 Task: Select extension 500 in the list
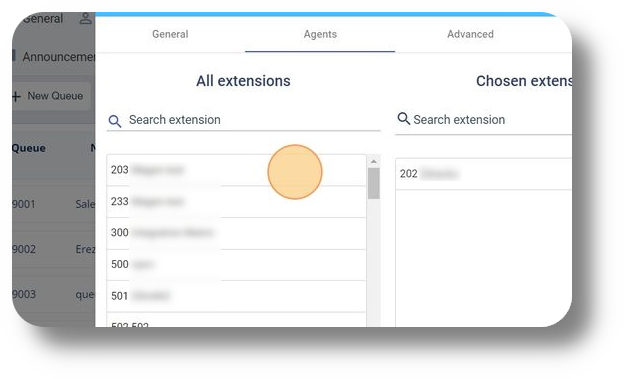pyautogui.click(x=236, y=264)
